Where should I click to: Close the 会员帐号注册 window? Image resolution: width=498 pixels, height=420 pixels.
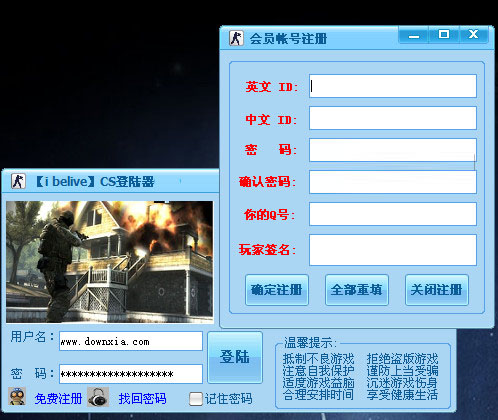pyautogui.click(x=474, y=35)
